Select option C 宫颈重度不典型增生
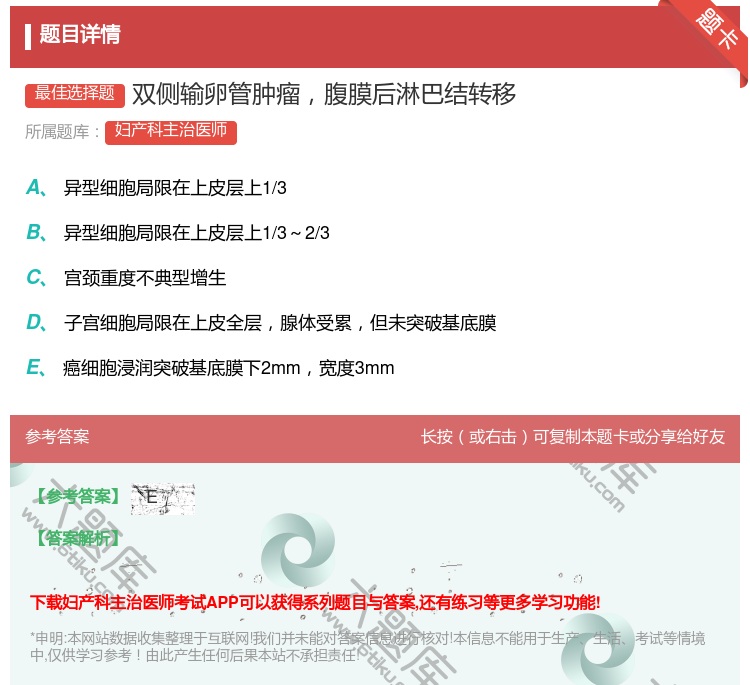The height and width of the screenshot is (685, 750). (x=145, y=278)
